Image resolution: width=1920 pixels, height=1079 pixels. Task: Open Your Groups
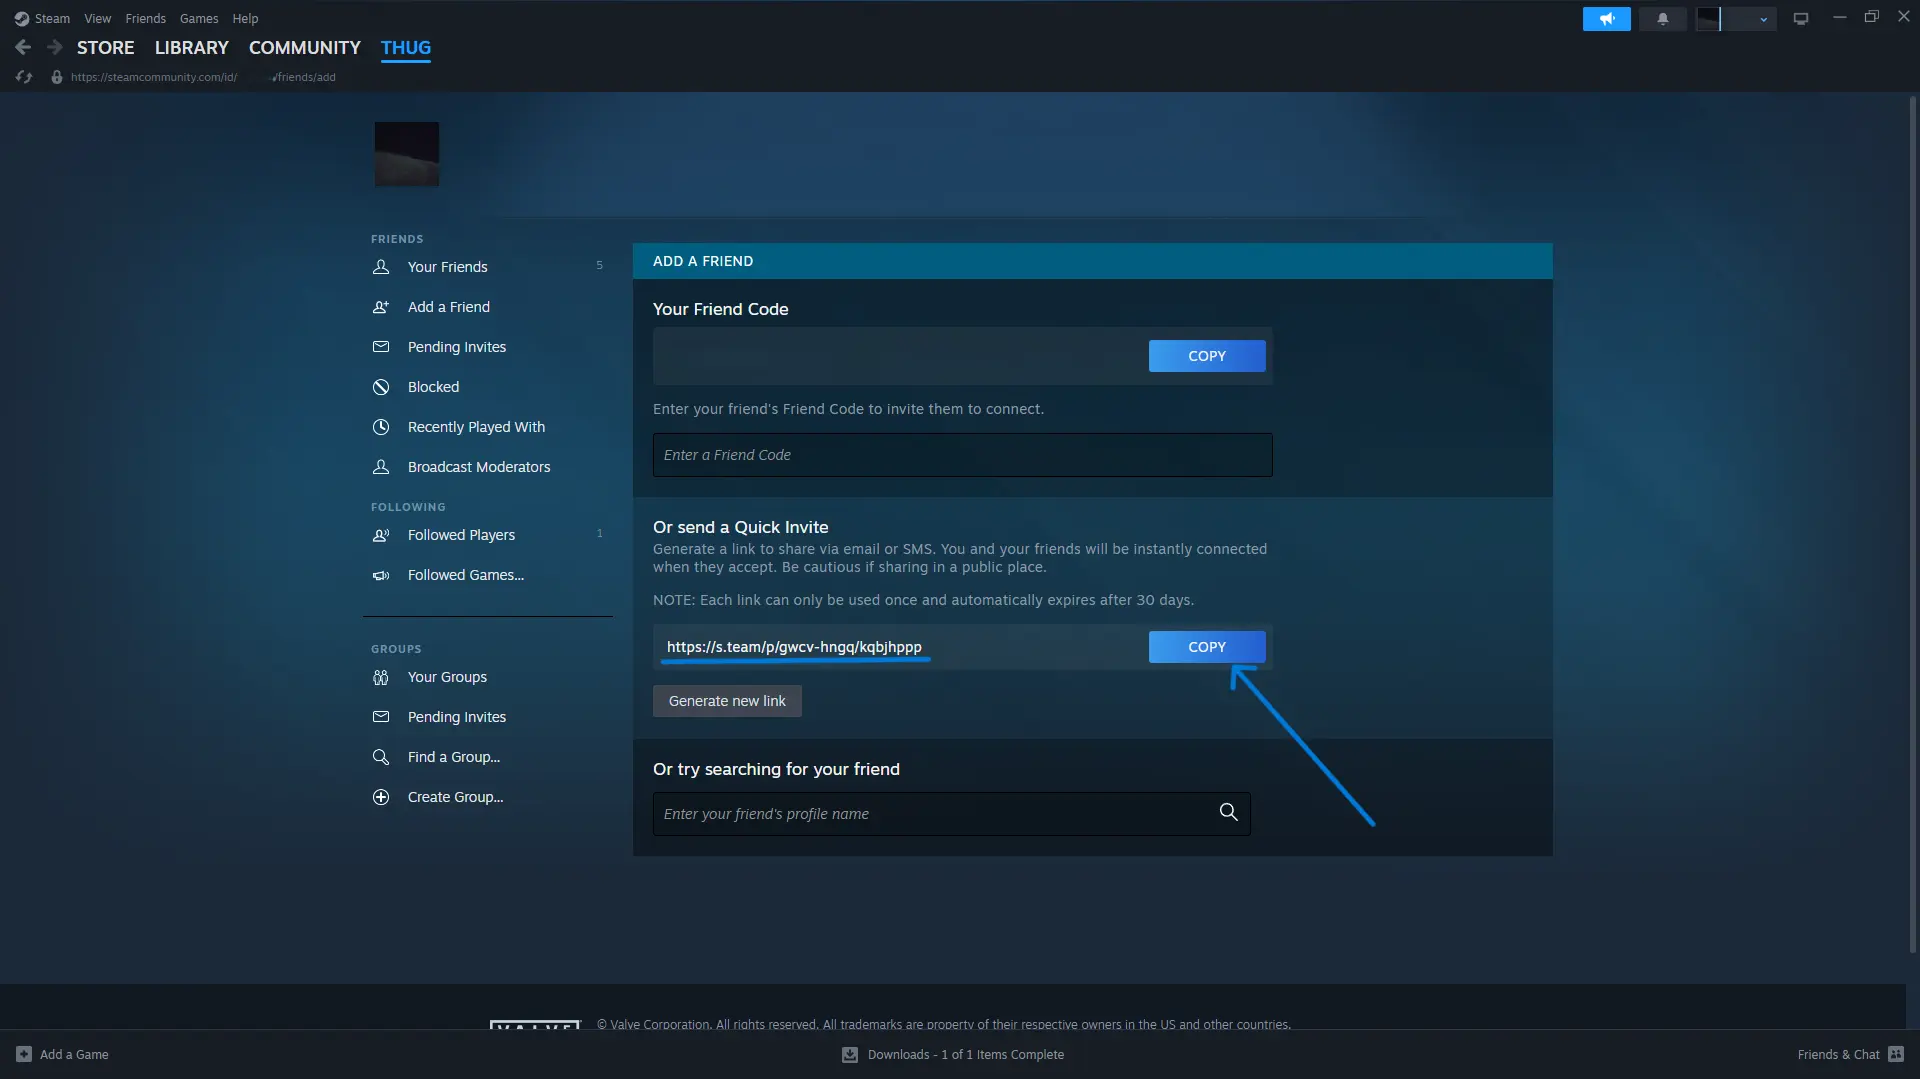click(448, 677)
